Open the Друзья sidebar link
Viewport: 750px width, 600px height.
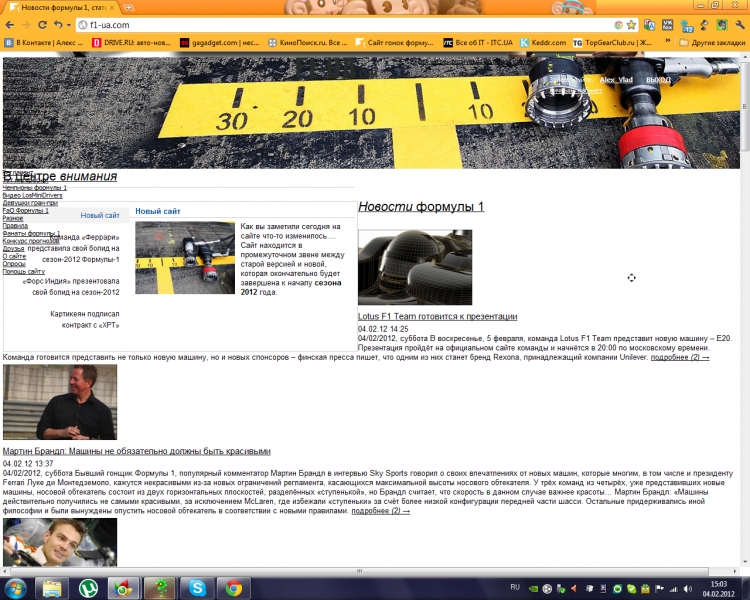point(13,248)
